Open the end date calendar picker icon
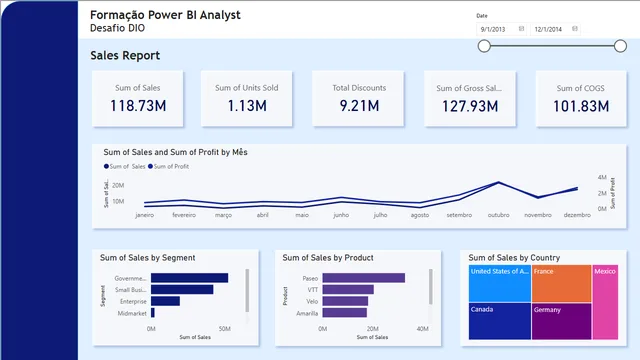This screenshot has width=640, height=360. (575, 29)
